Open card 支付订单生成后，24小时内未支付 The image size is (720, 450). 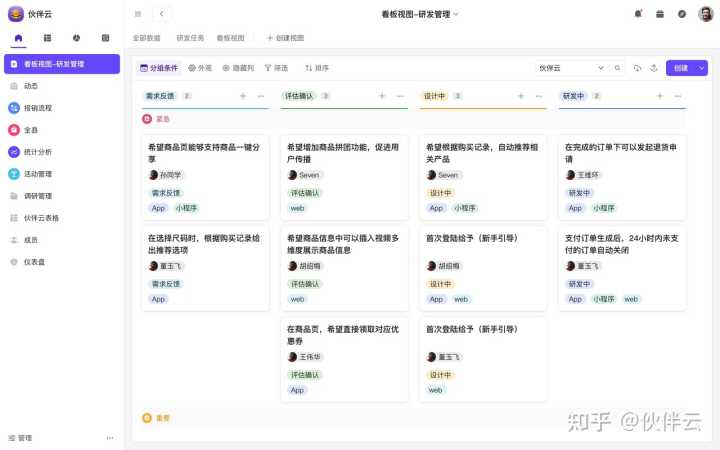[x=622, y=268]
